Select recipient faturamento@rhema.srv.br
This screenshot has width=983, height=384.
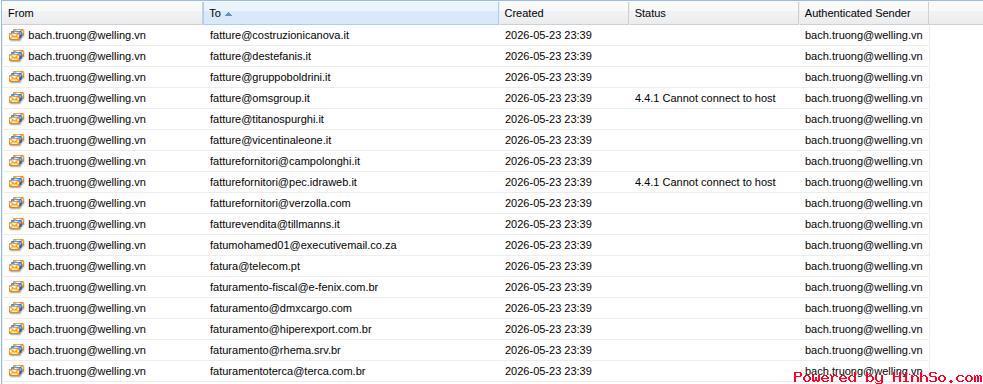tap(275, 350)
